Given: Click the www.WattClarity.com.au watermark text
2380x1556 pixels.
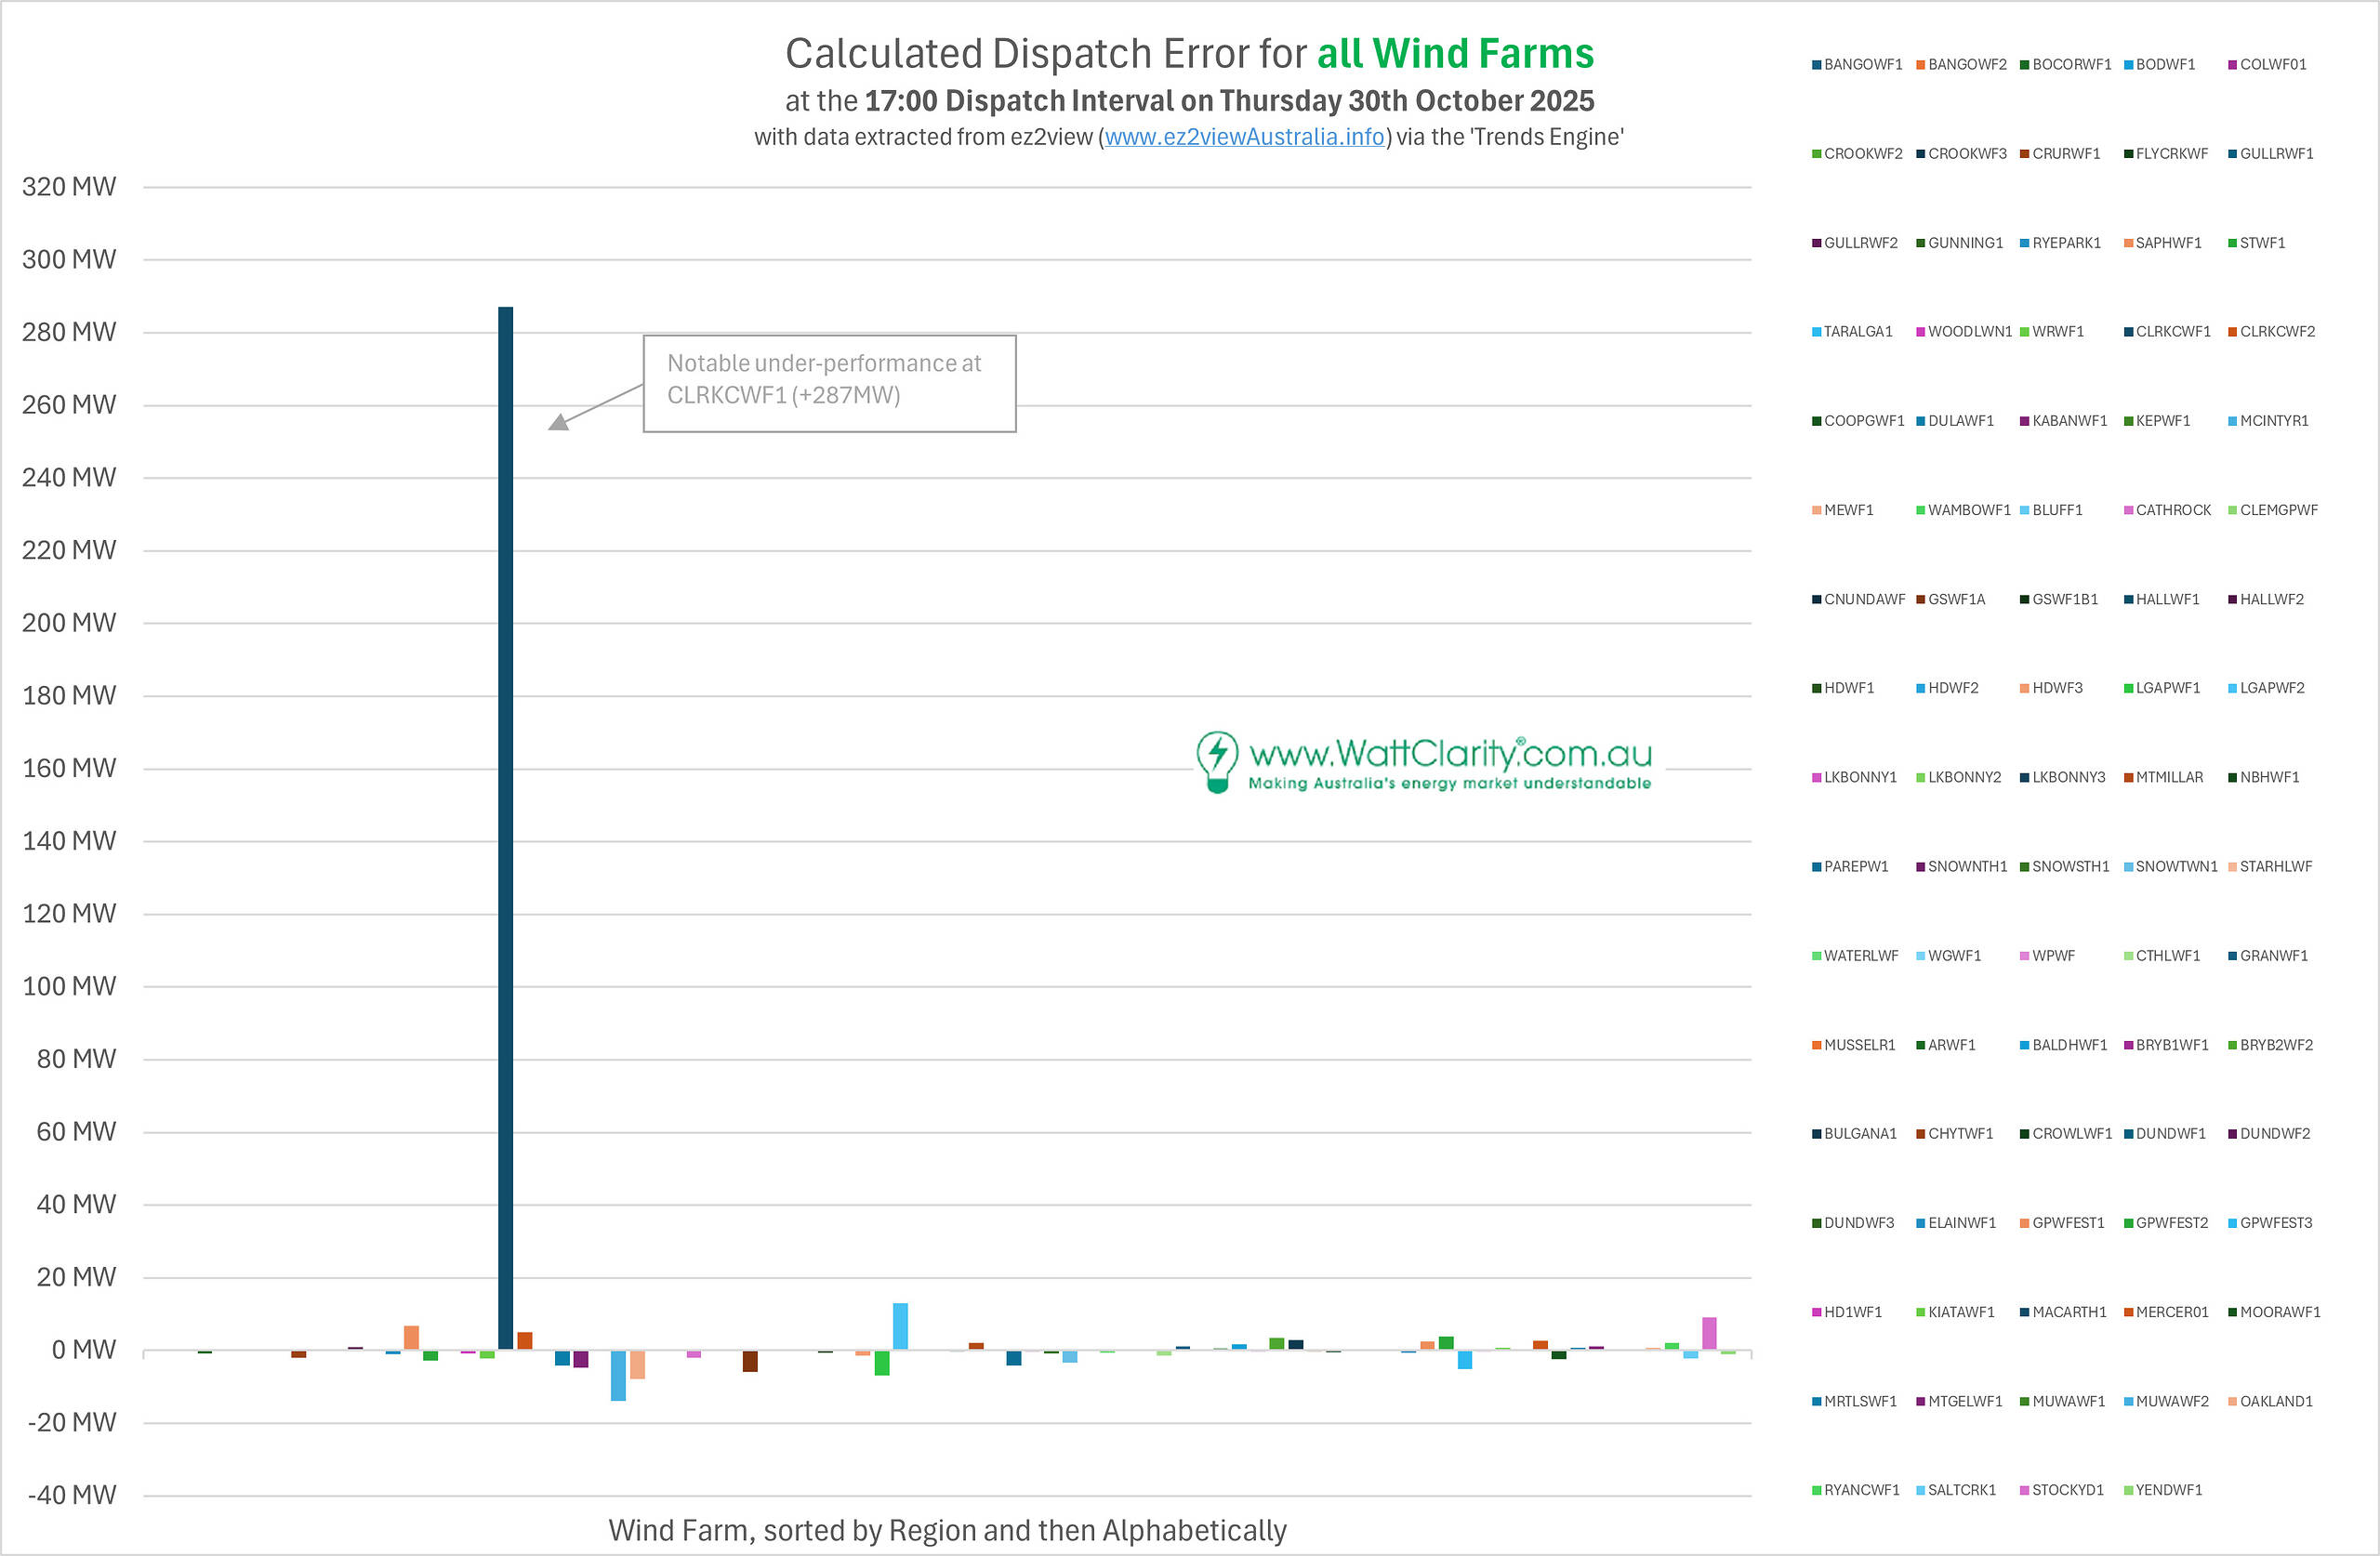Looking at the screenshot, I should (x=1450, y=753).
